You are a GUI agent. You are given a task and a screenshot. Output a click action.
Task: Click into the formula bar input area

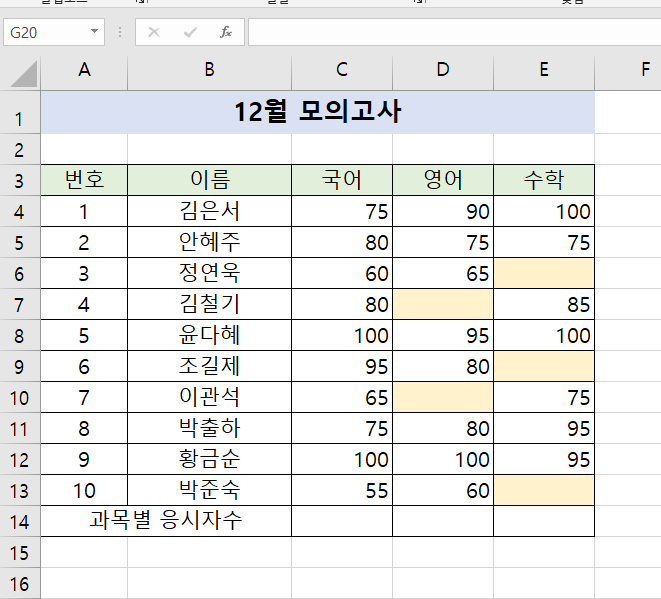click(454, 32)
